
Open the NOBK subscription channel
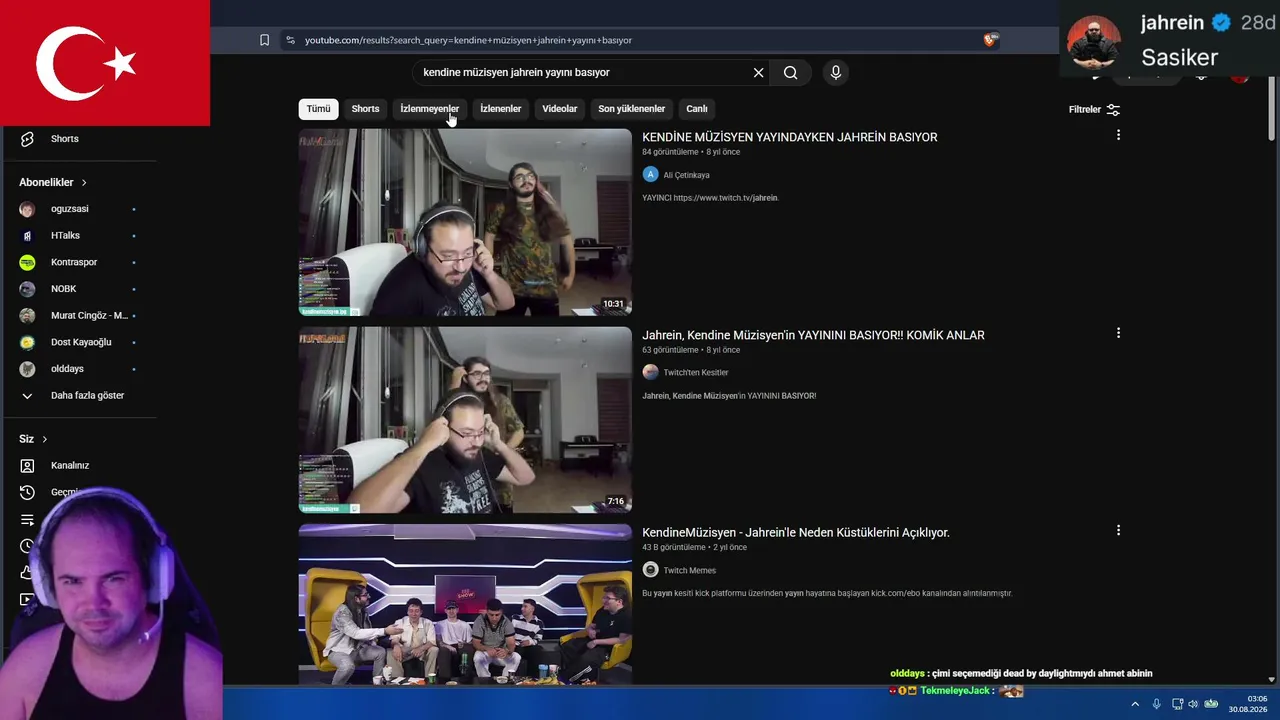coord(78,289)
